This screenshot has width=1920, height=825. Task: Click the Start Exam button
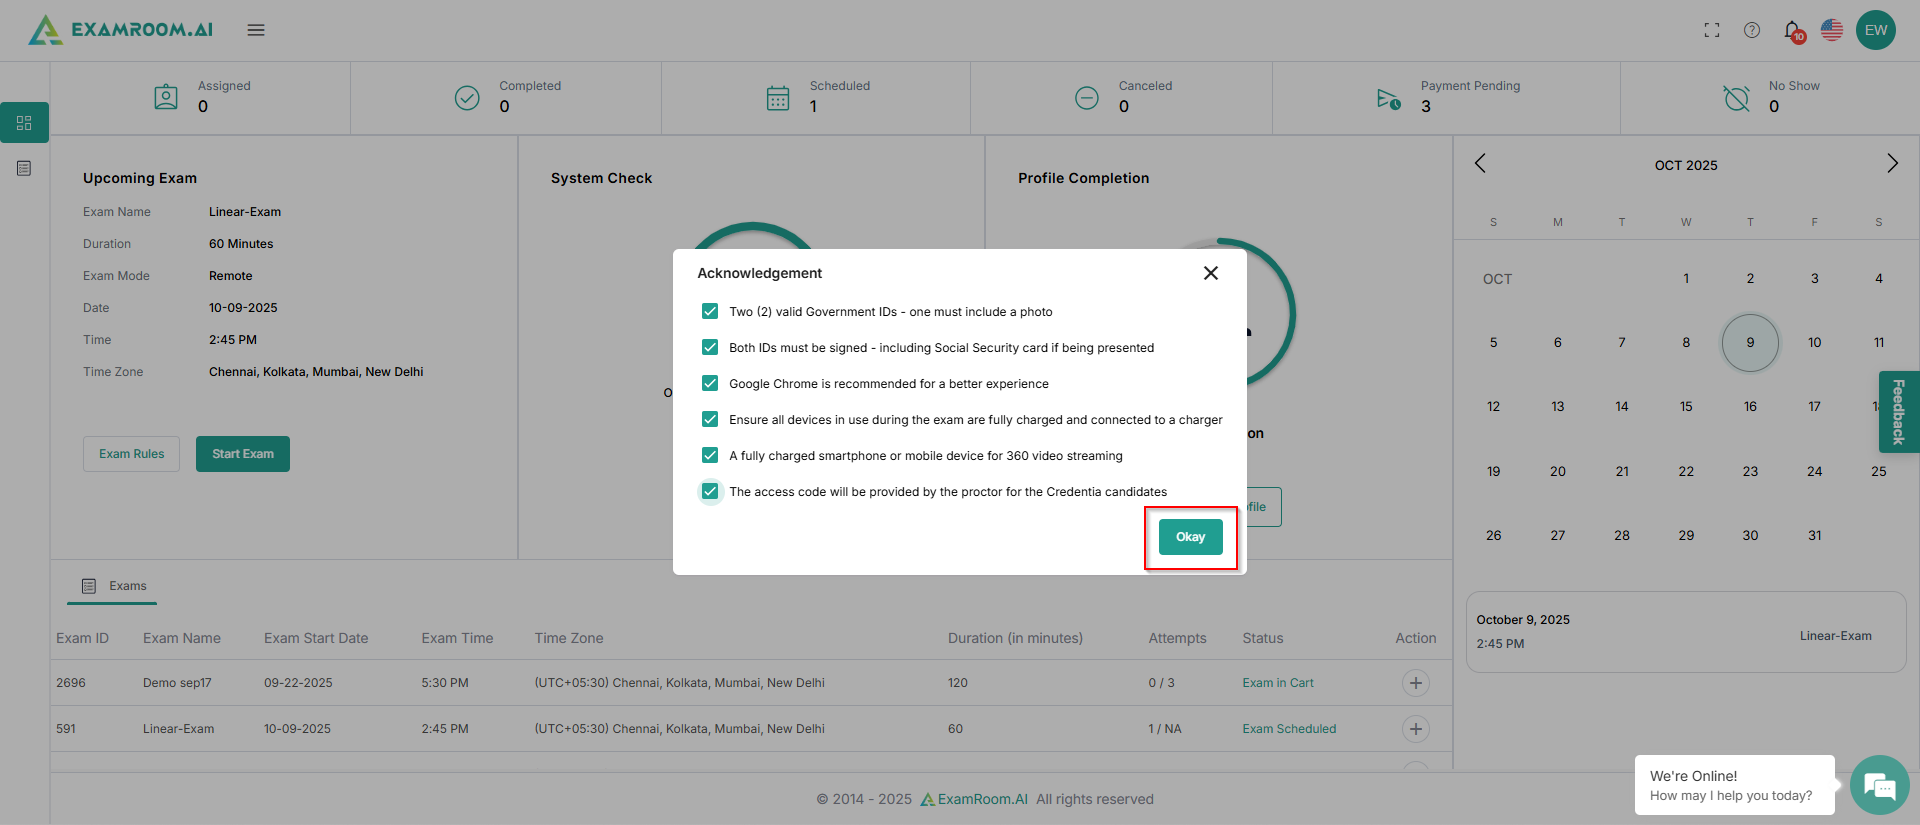[243, 454]
